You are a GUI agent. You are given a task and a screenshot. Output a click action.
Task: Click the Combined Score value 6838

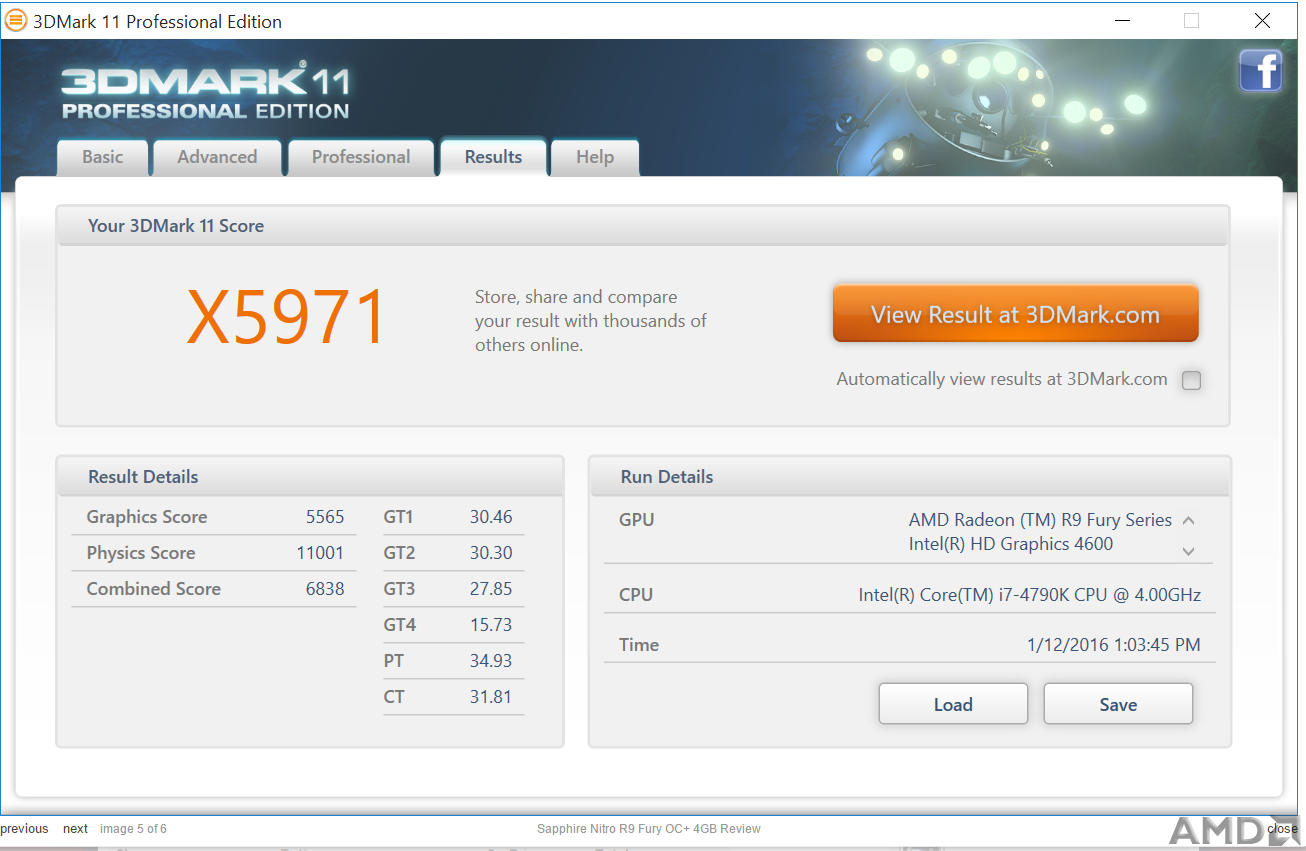[325, 589]
